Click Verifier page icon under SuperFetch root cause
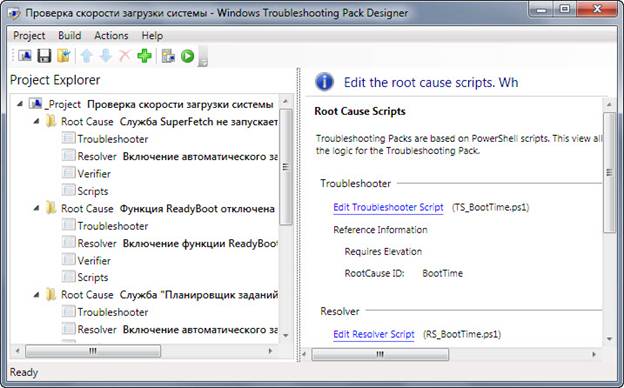The height and width of the screenshot is (388, 624). [x=68, y=173]
